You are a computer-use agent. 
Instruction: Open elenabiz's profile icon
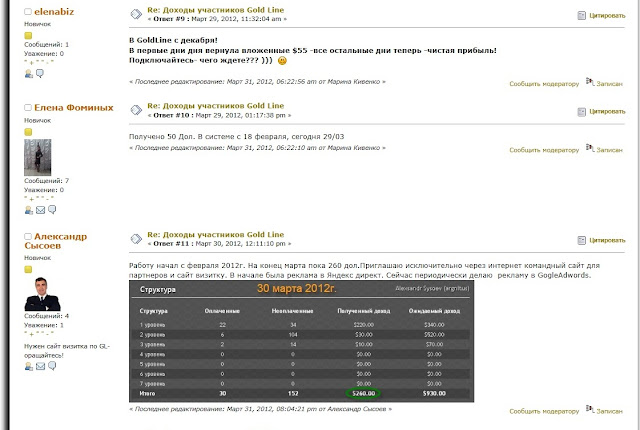(x=29, y=73)
